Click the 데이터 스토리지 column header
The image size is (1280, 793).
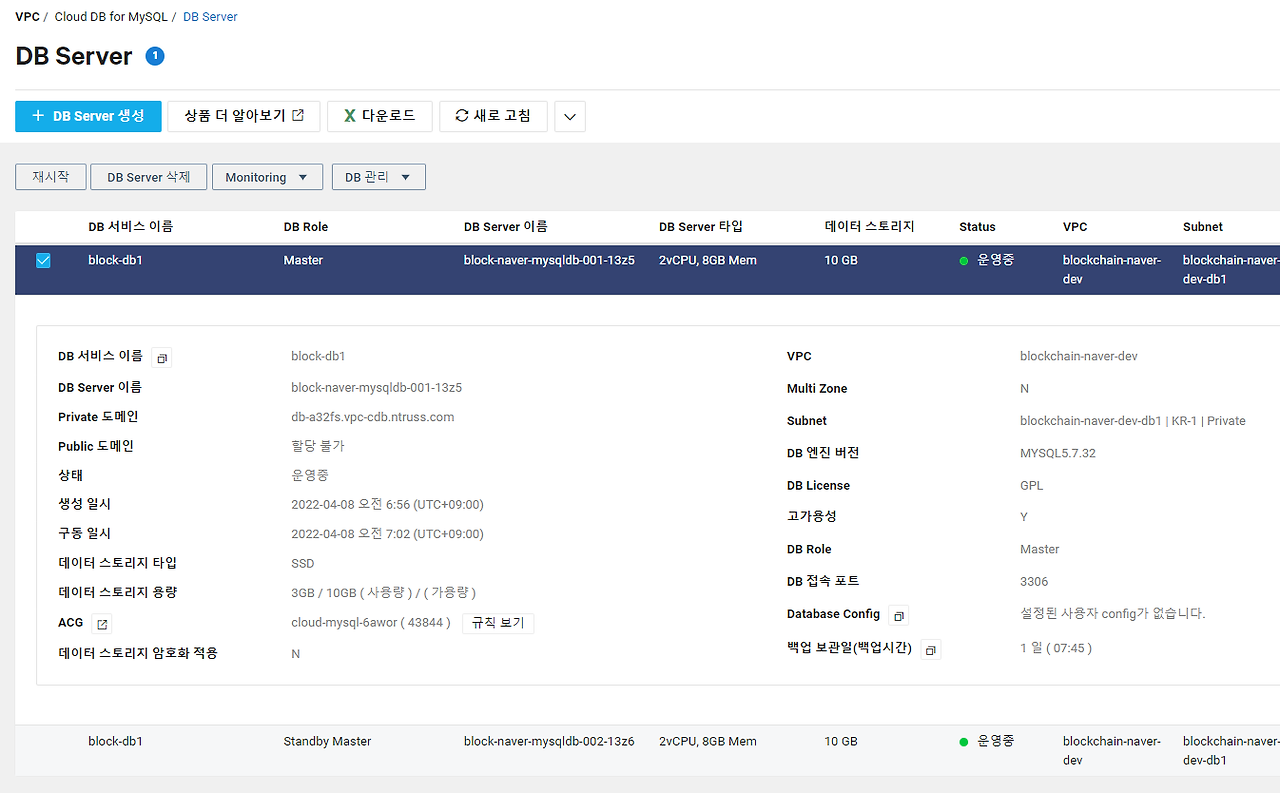click(870, 227)
